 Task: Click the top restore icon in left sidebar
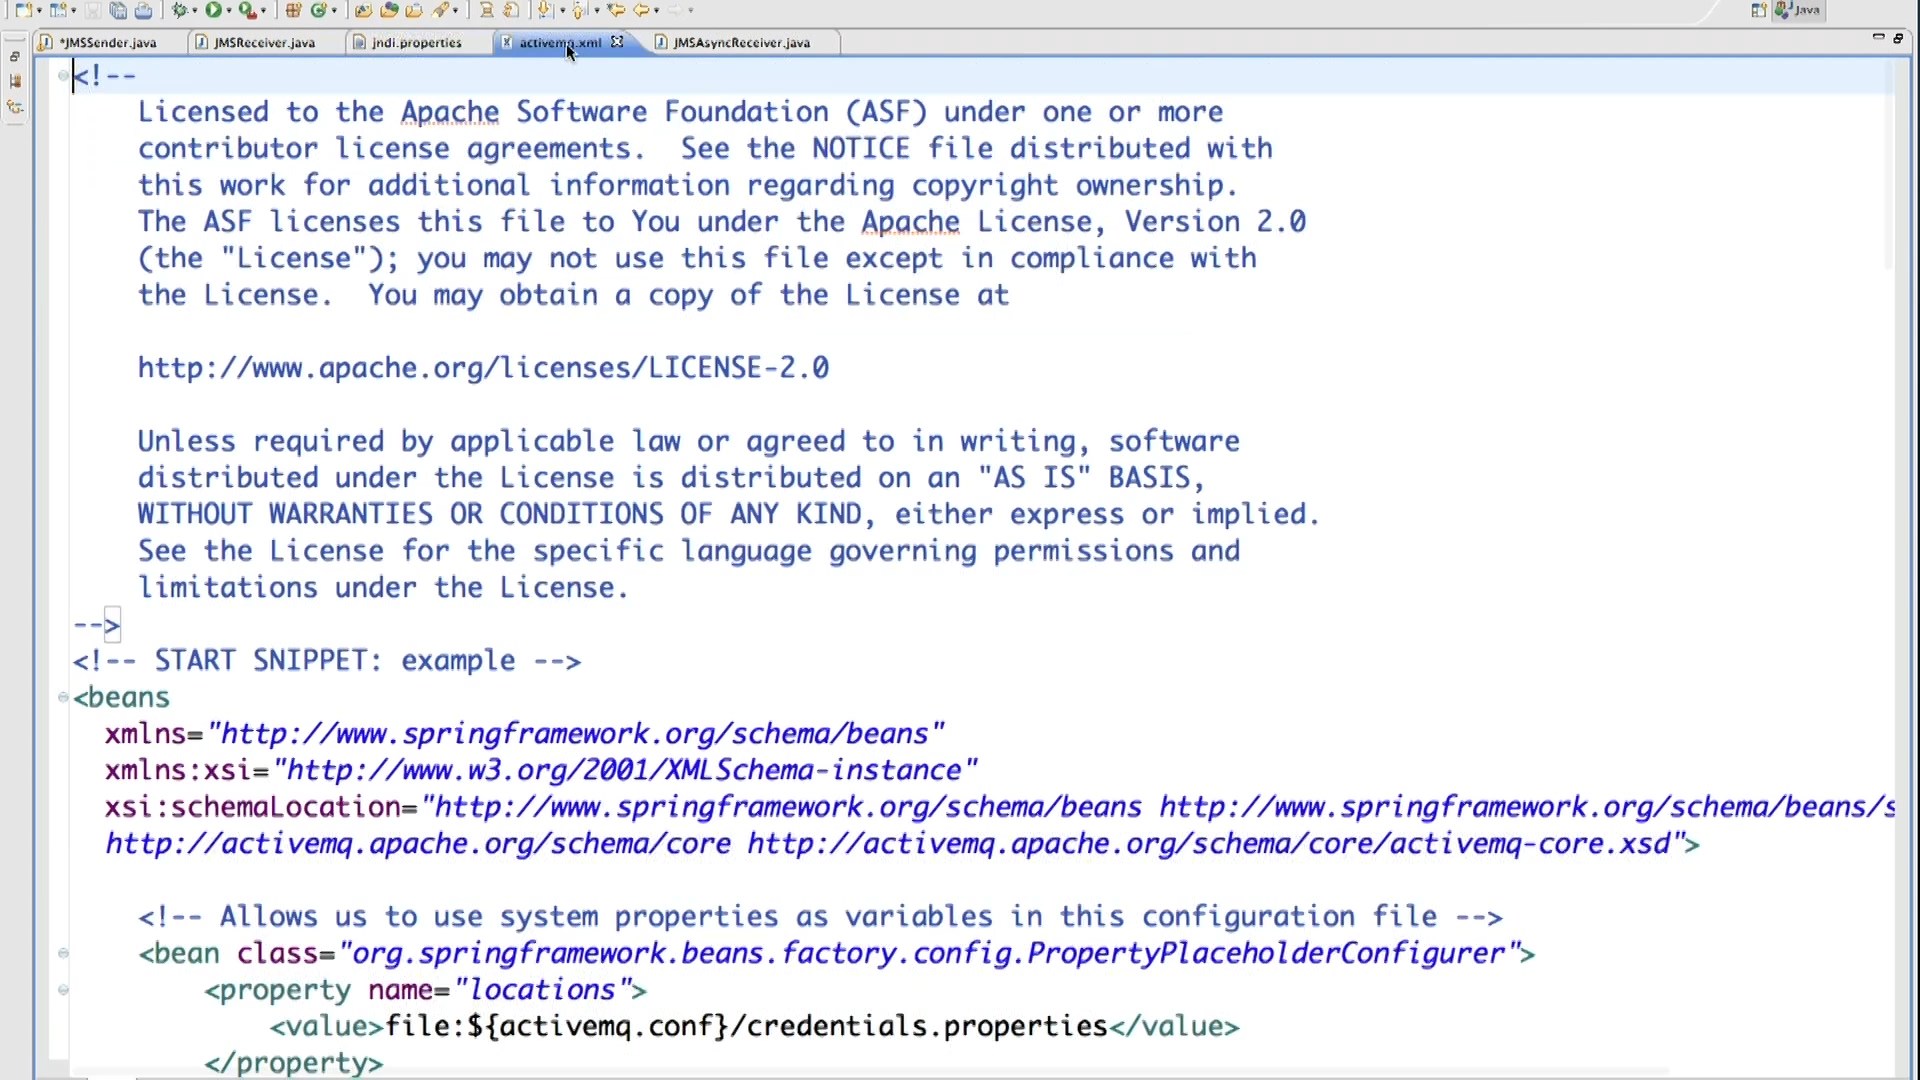click(x=15, y=57)
